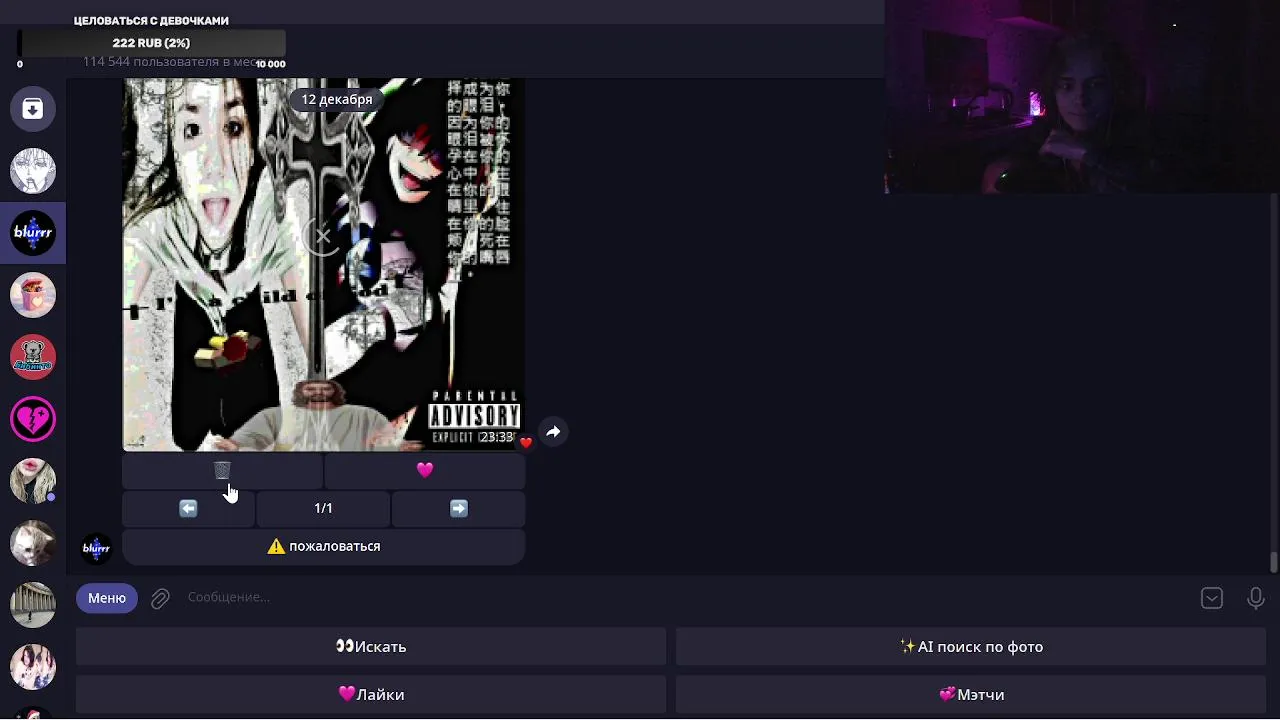1280x720 pixels.
Task: Open the pink heart box avatar chat
Action: pyautogui.click(x=33, y=295)
